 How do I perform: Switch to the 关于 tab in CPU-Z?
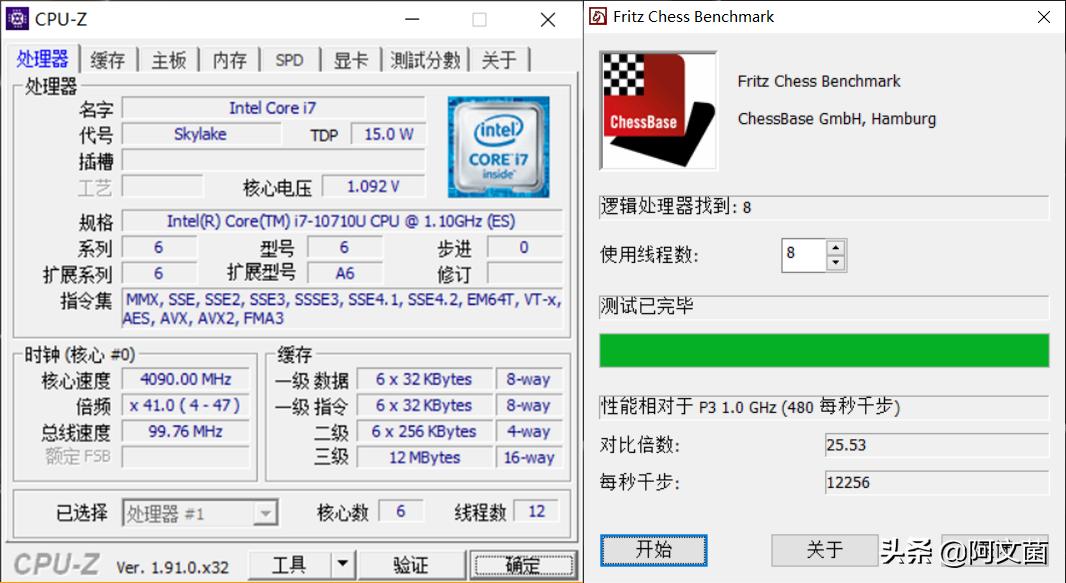tap(499, 60)
